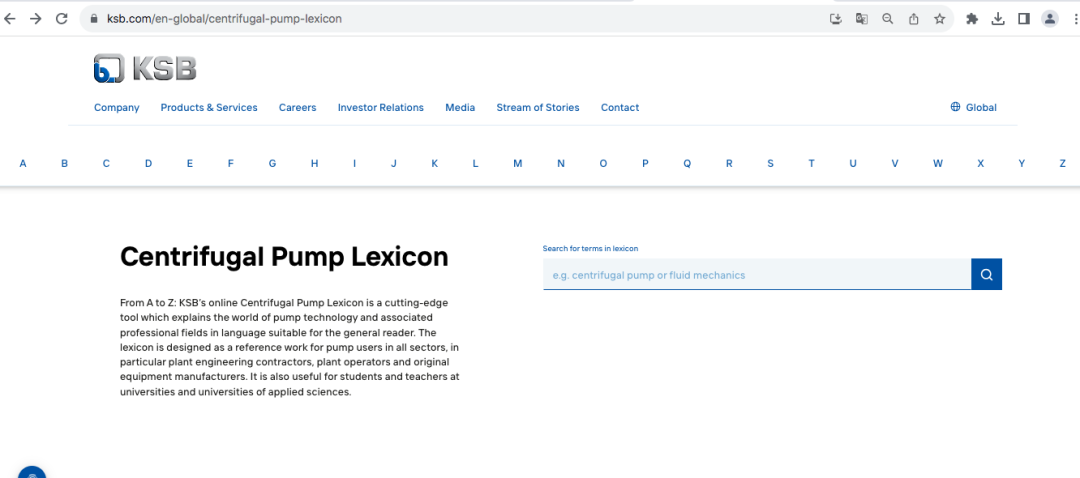Open the downloads icon in toolbar
The height and width of the screenshot is (478, 1080).
pyautogui.click(x=998, y=19)
